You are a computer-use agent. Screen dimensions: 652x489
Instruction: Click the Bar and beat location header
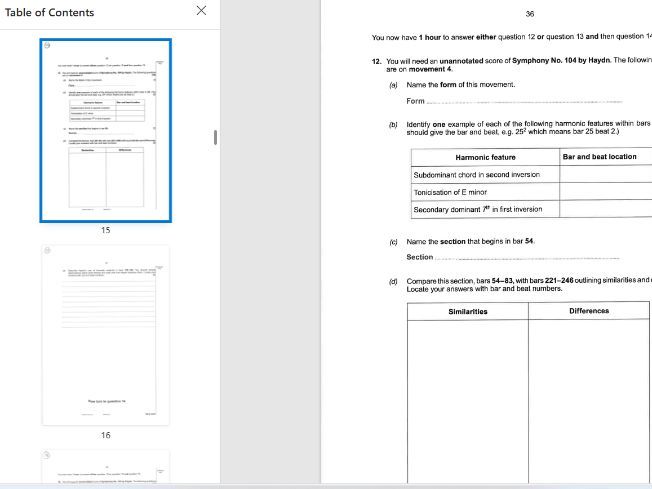[600, 157]
